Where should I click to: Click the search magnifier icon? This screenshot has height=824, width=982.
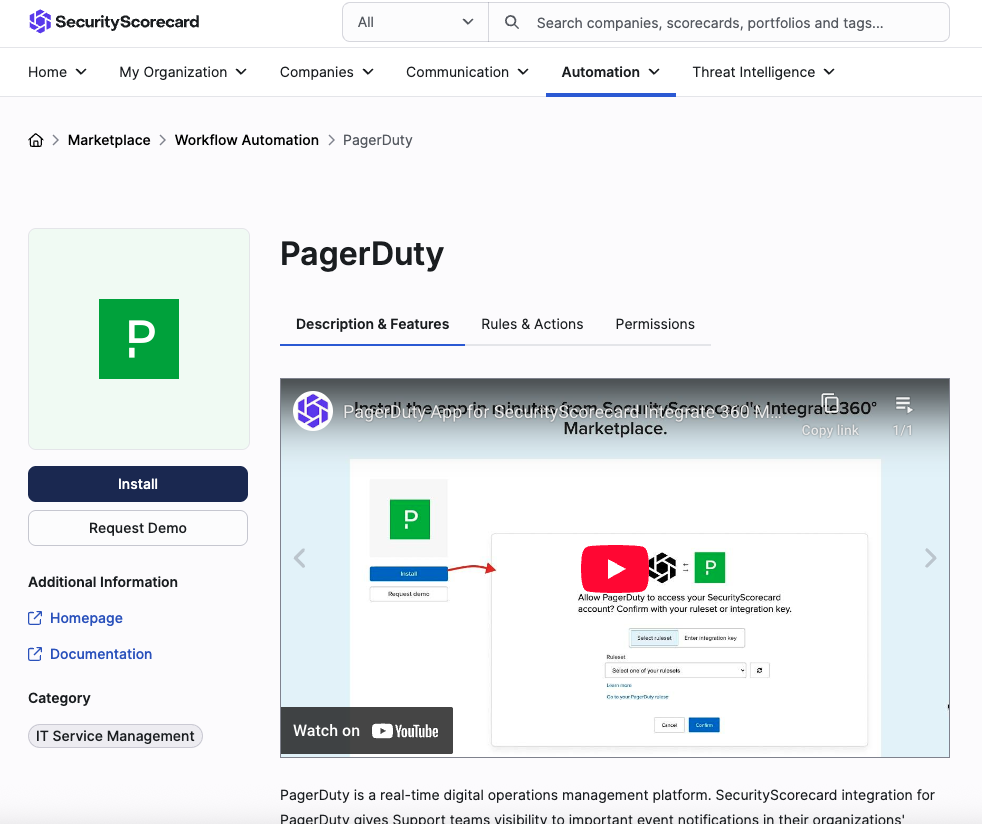click(x=512, y=23)
